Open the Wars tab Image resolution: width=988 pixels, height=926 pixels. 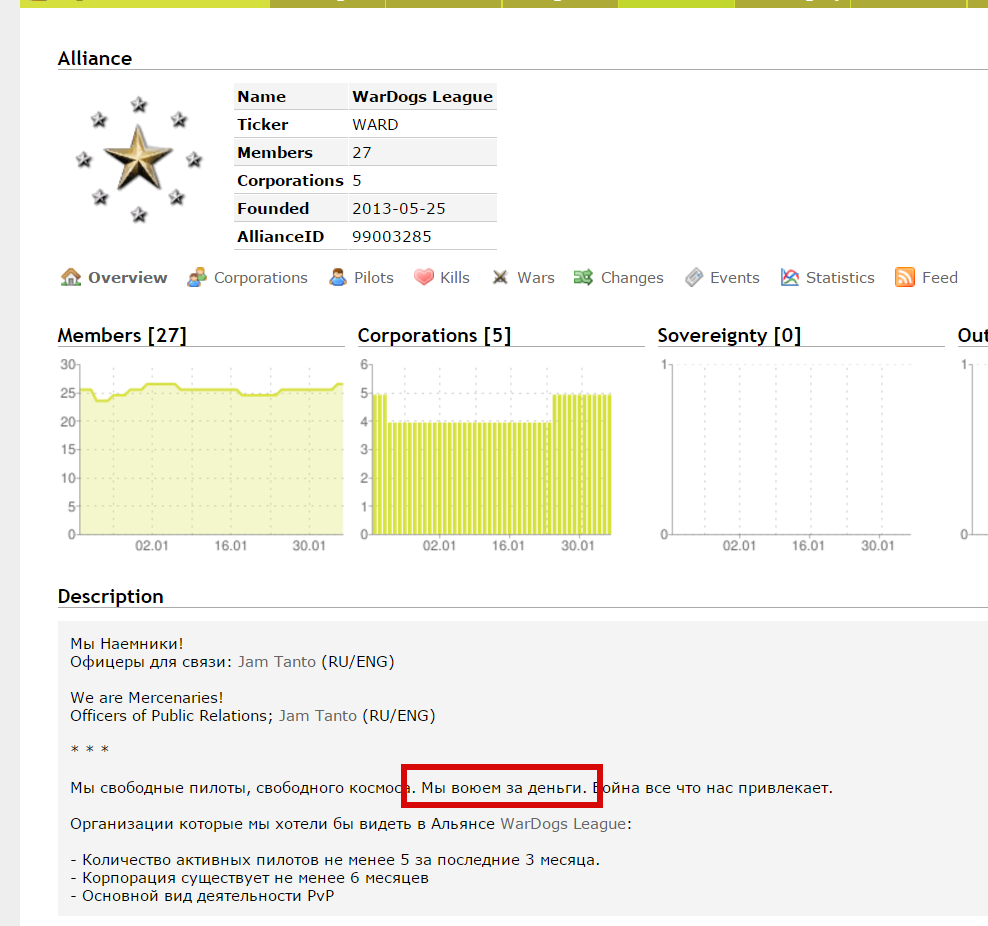(x=536, y=278)
